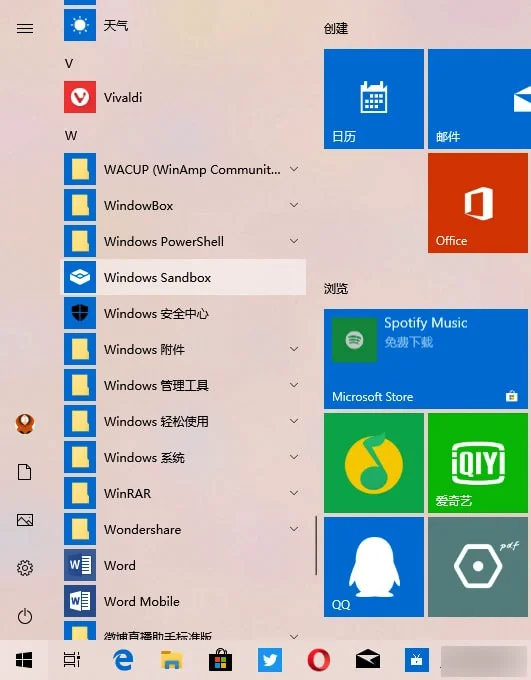Open the QQ Music tile
Viewport: 531px width, 680px height.
coord(374,463)
